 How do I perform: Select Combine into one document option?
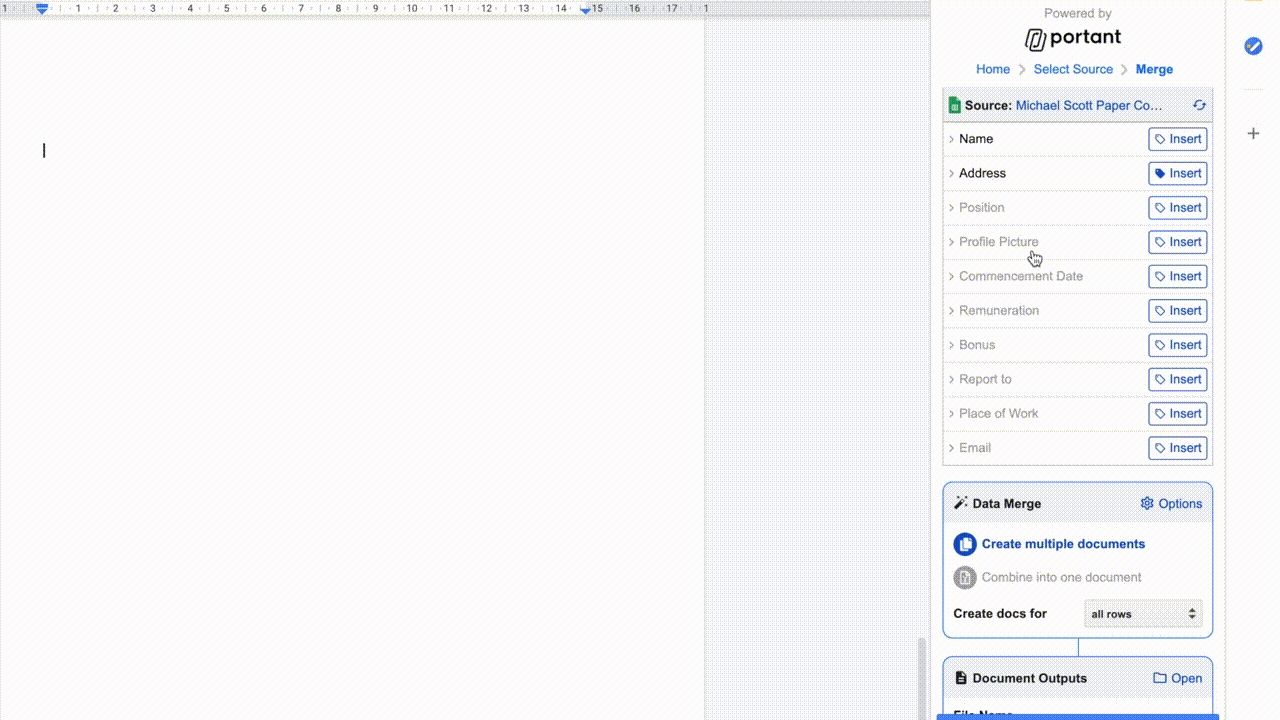1060,577
